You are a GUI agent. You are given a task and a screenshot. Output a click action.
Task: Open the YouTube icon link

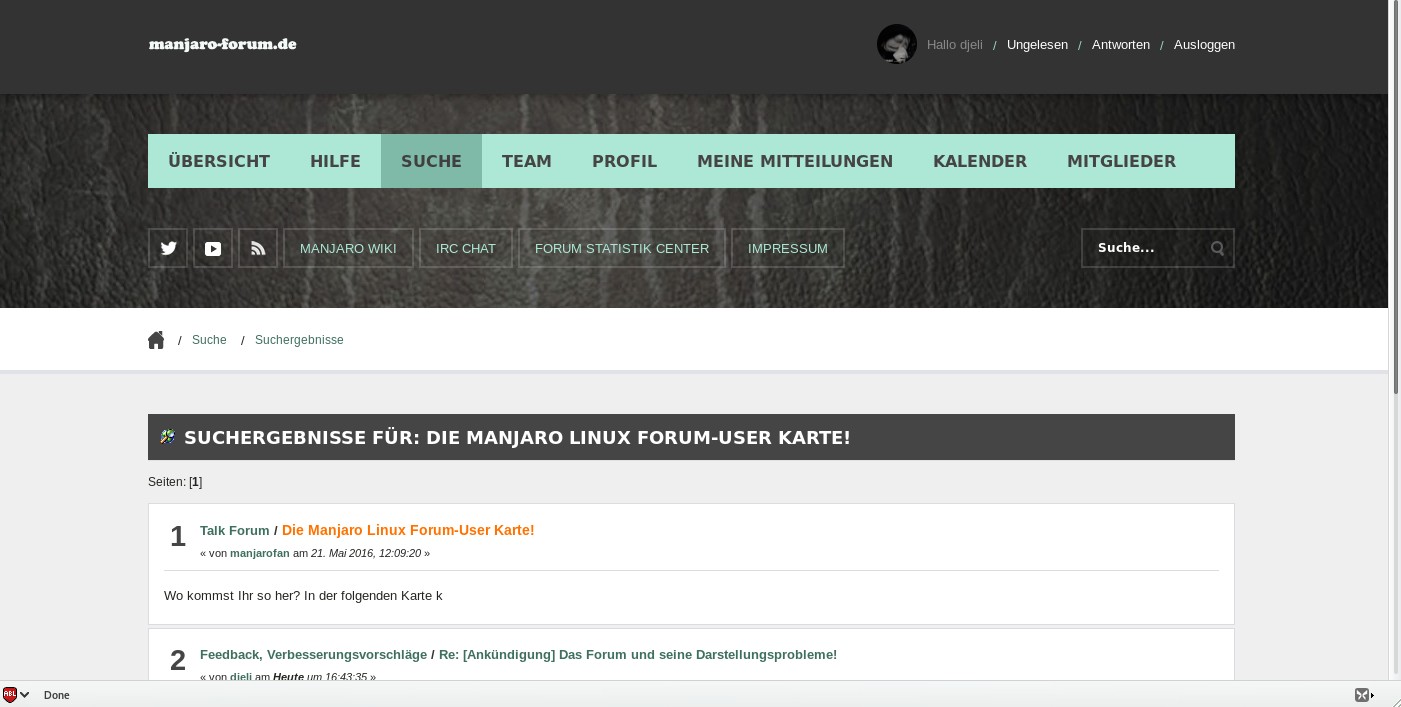213,248
